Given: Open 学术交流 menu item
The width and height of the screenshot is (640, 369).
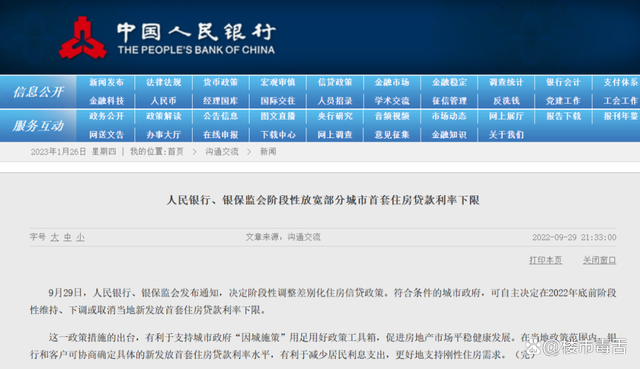Looking at the screenshot, I should (x=392, y=101).
